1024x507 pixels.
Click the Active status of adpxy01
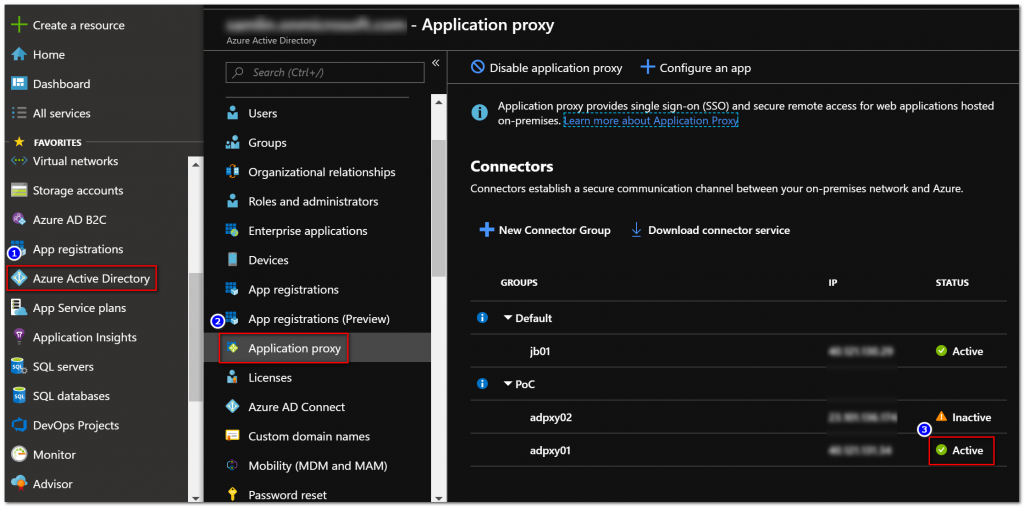(959, 450)
